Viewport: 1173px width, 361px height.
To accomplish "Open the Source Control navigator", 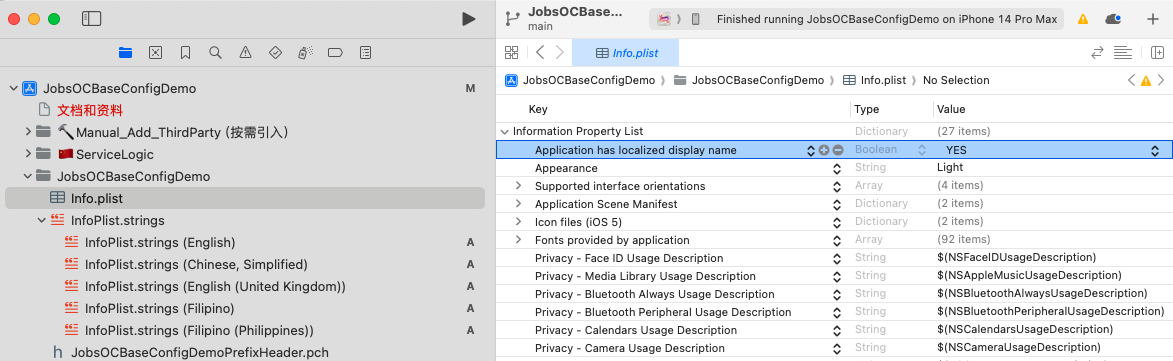I will point(155,52).
